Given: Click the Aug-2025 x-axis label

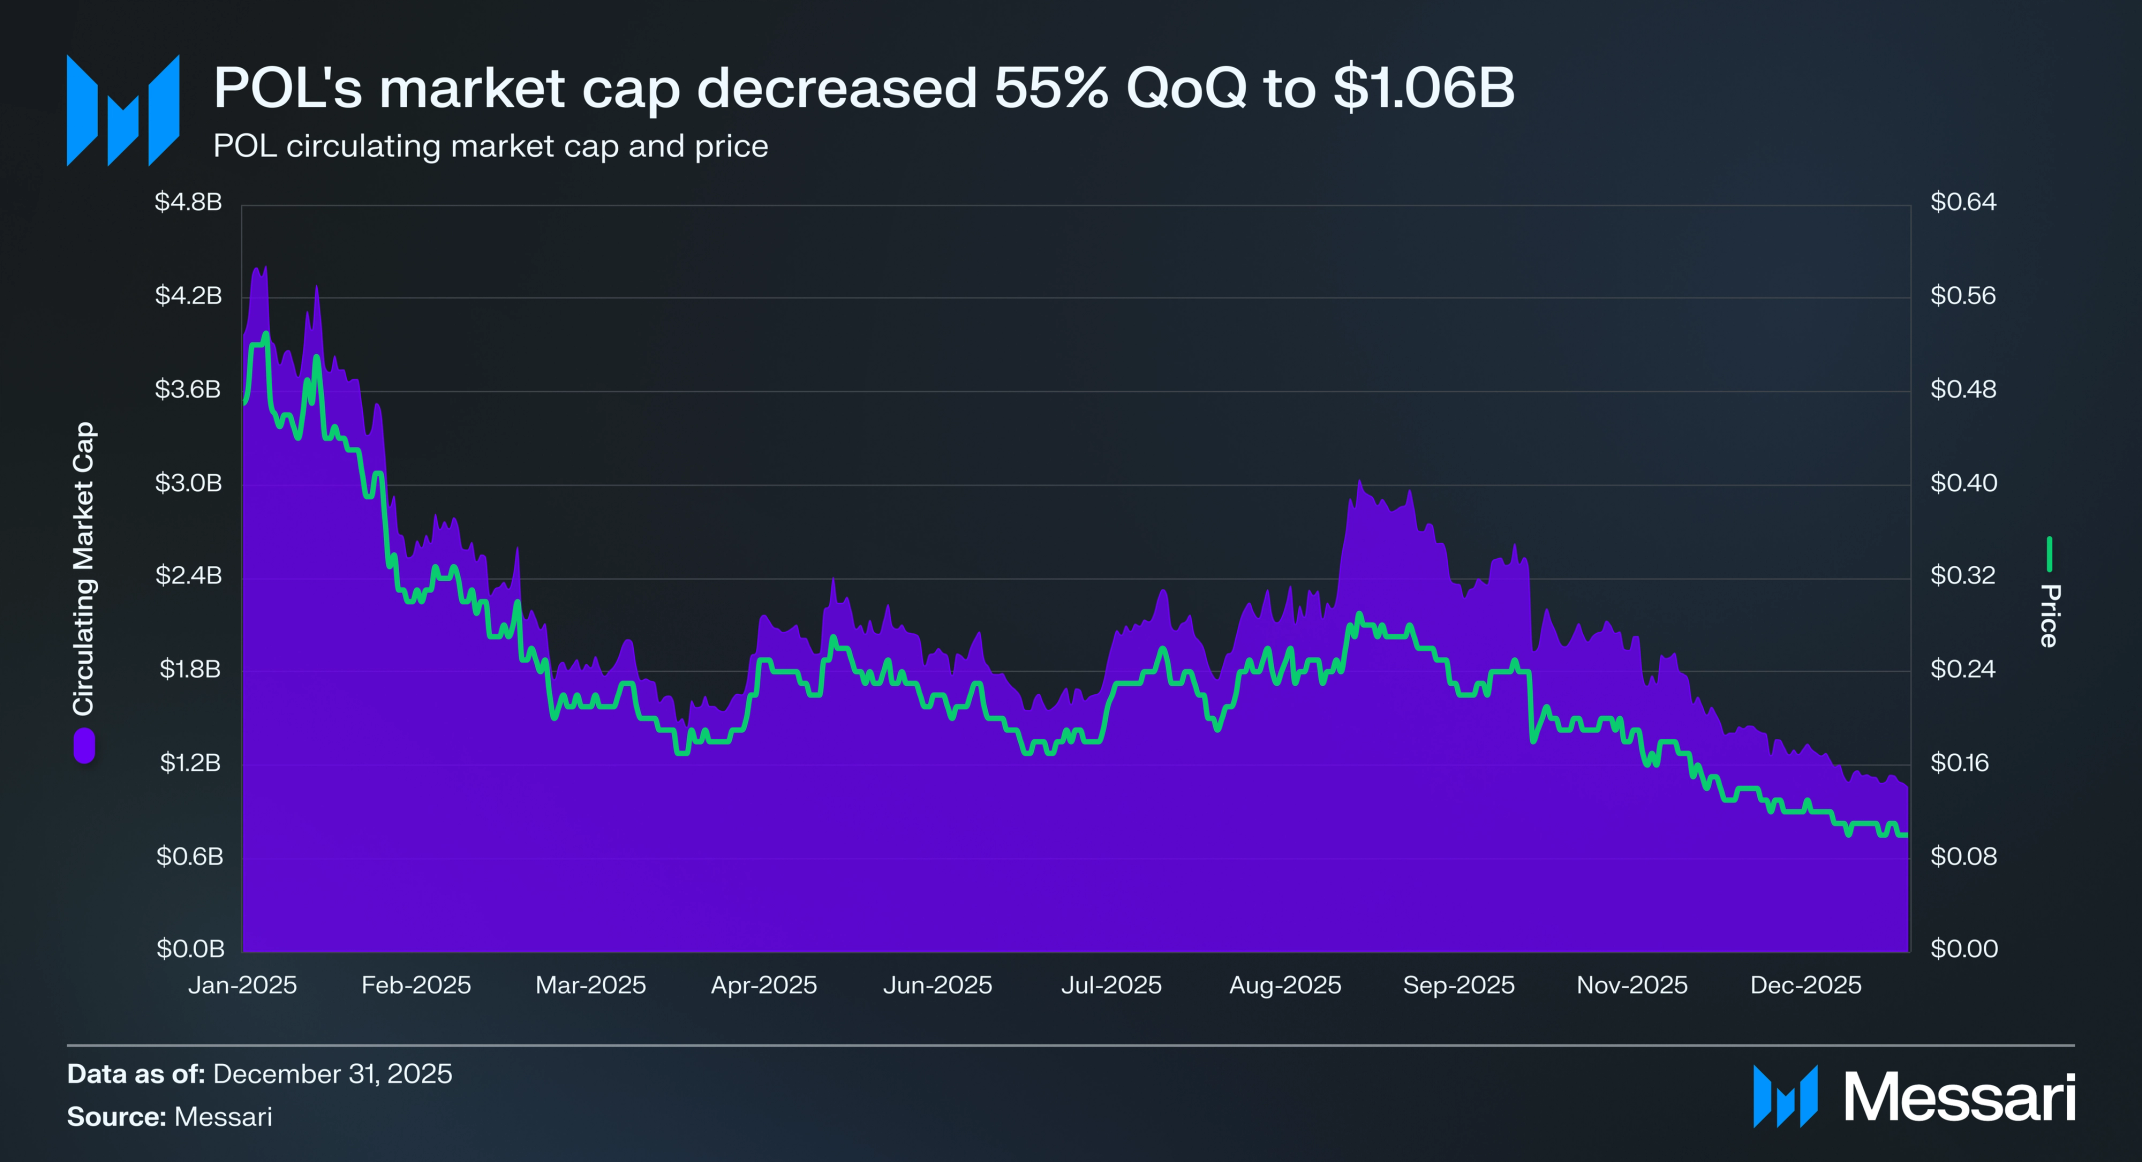Looking at the screenshot, I should tap(1284, 985).
